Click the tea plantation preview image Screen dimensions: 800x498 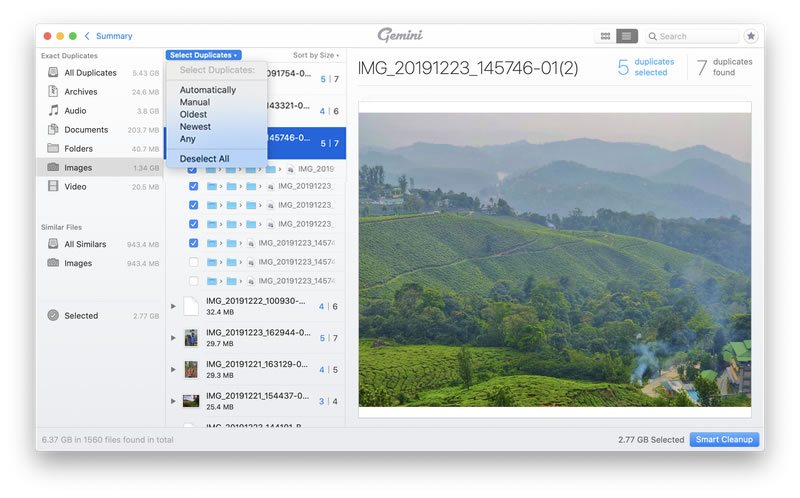pyautogui.click(x=554, y=260)
